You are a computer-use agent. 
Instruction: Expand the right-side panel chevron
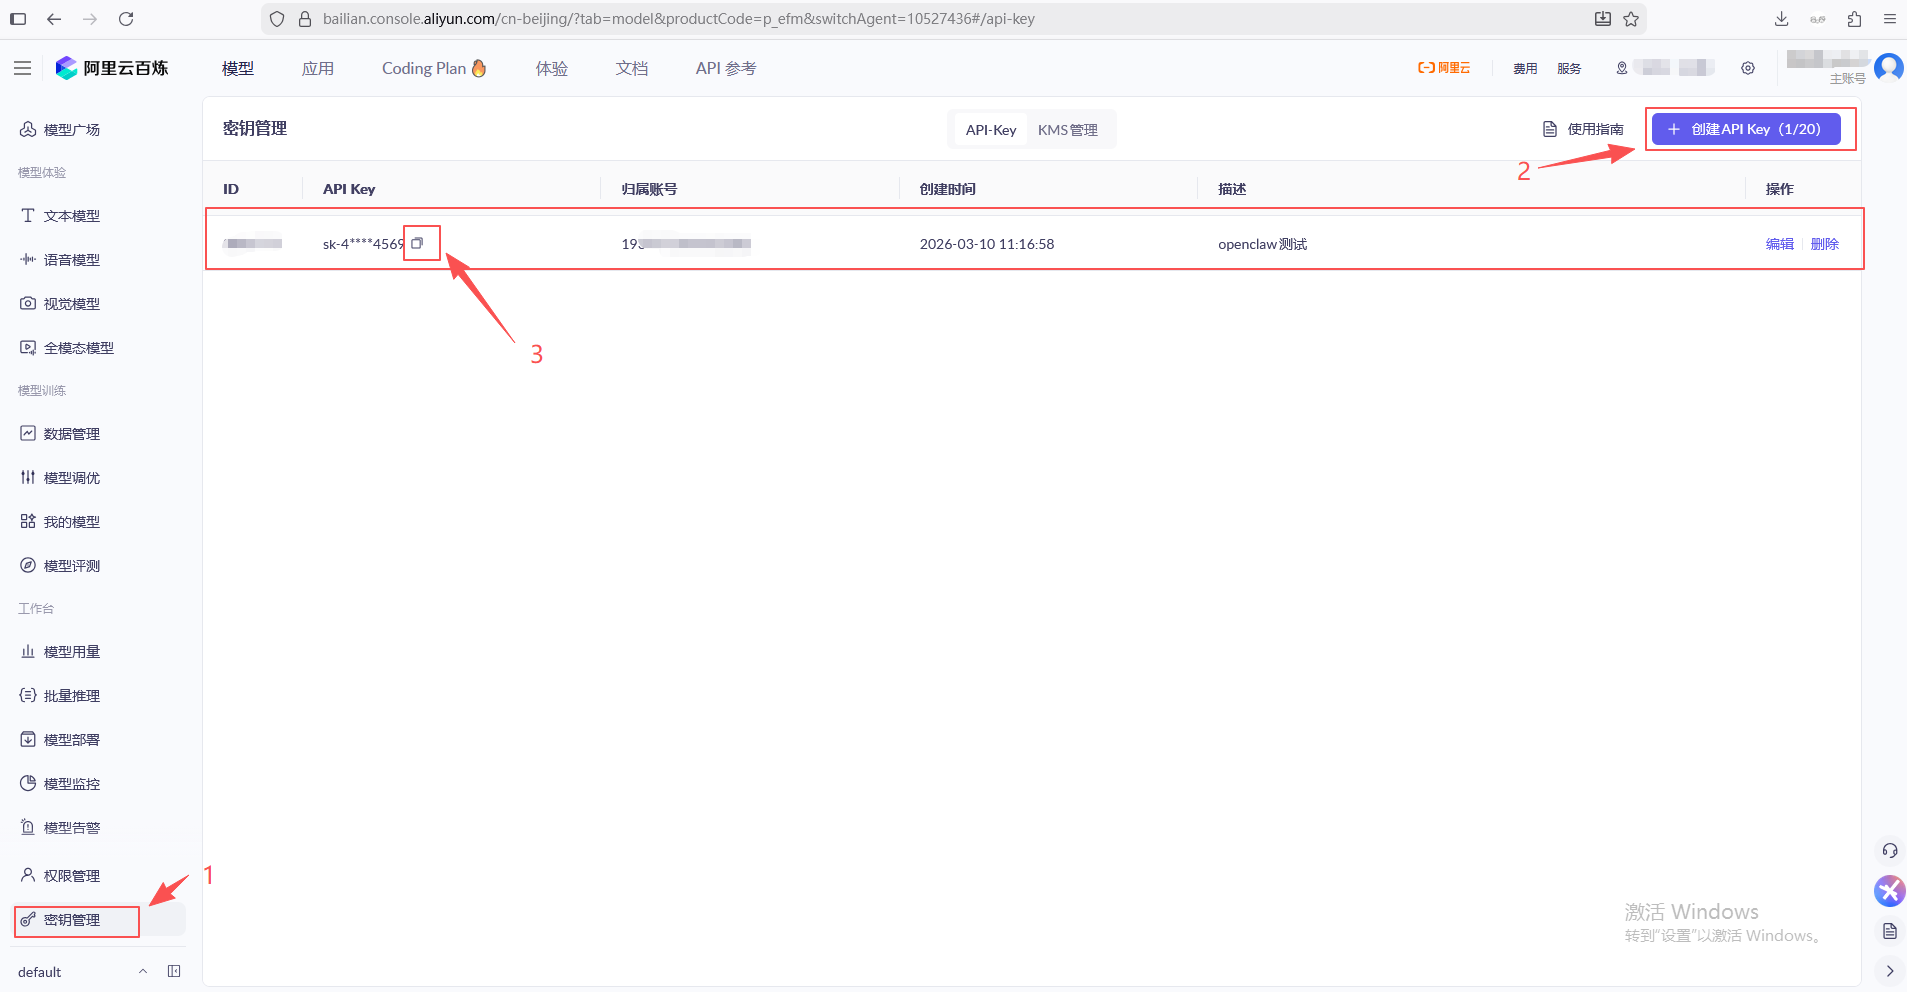click(1889, 971)
